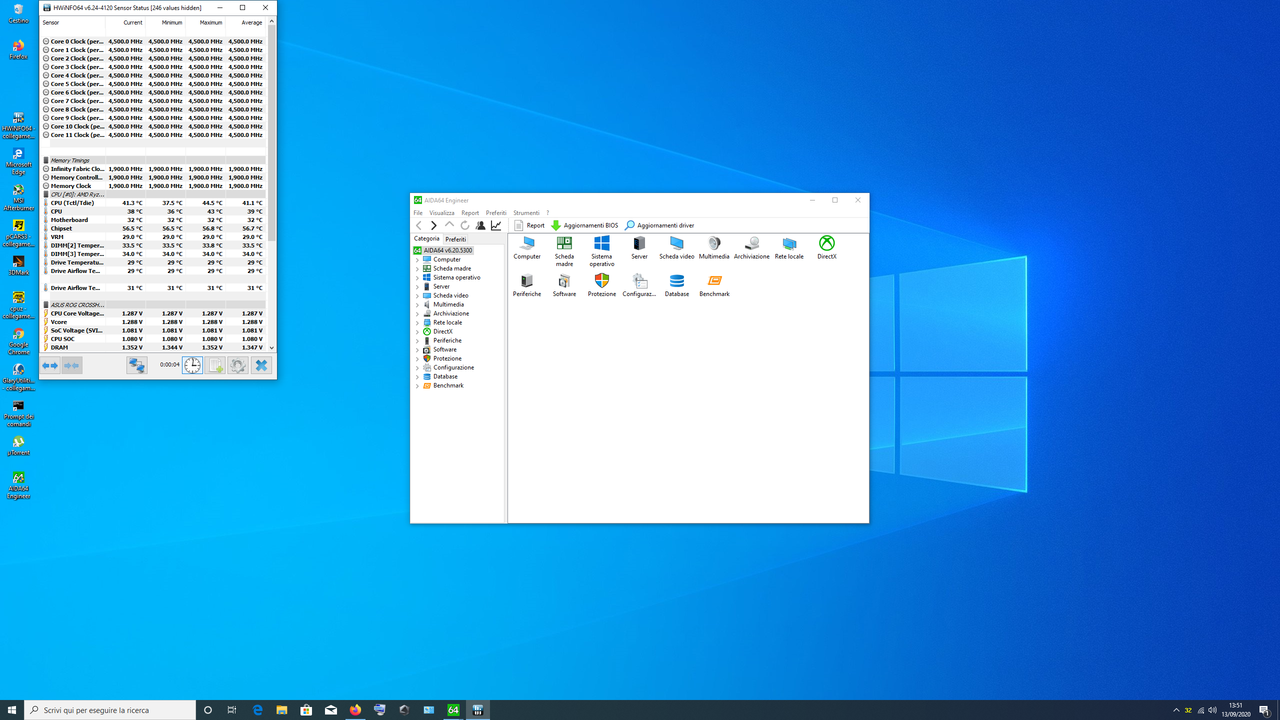Screen dimensions: 1280x720
Task: Switch to the Preferiti tab
Action: [456, 239]
